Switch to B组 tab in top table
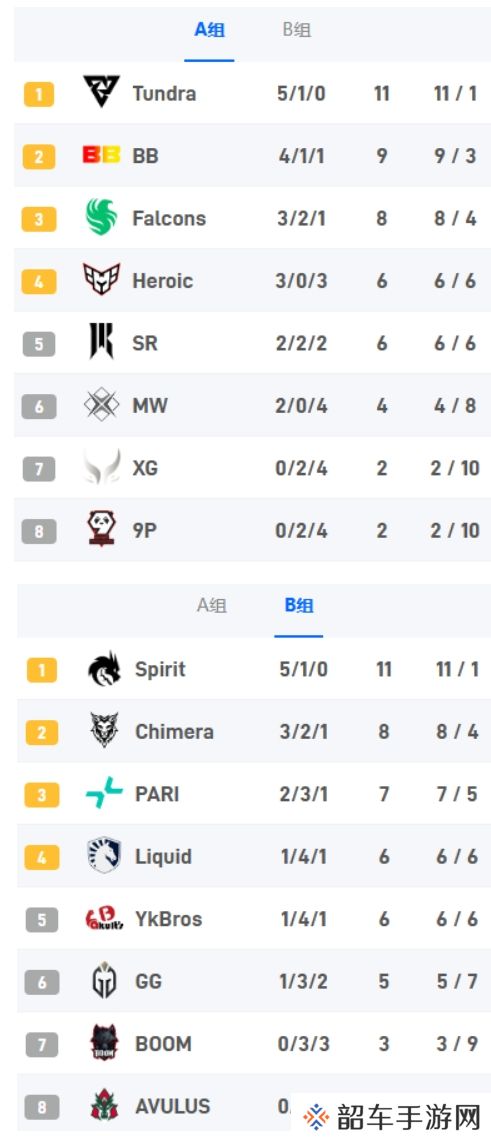The height and width of the screenshot is (1143, 491). 296,31
